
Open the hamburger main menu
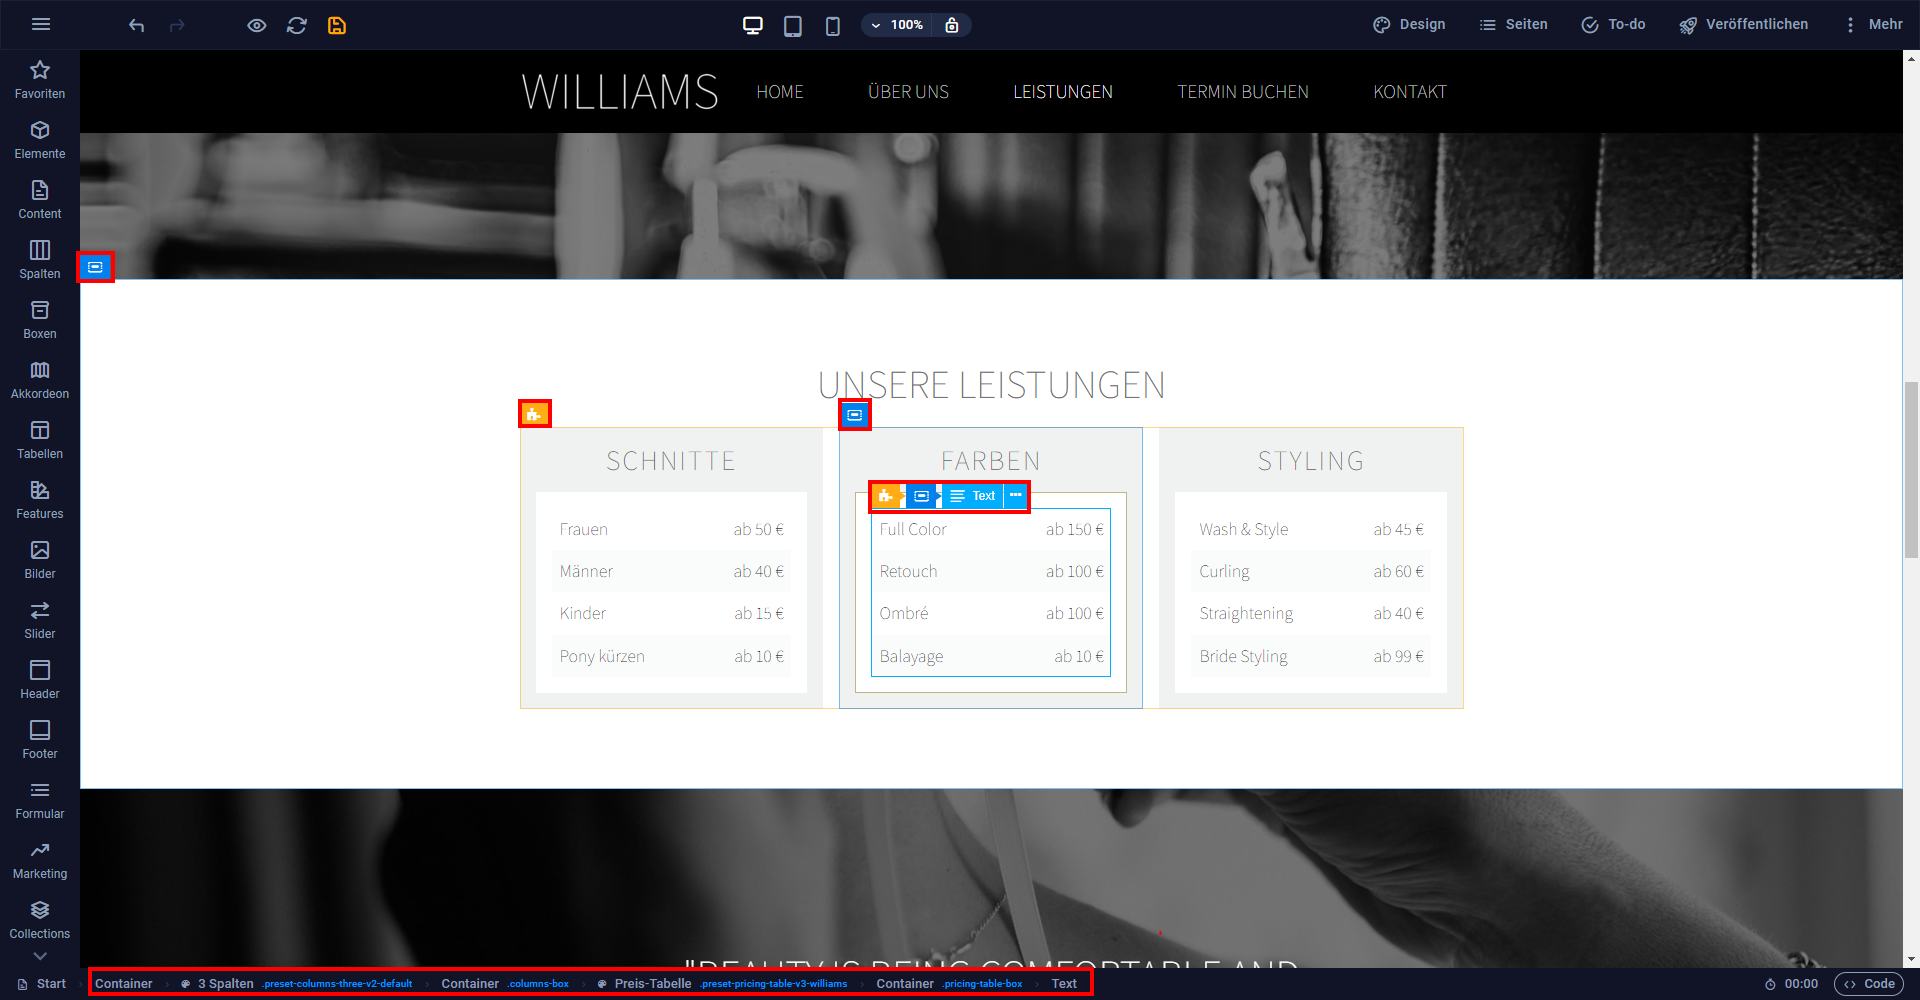click(41, 25)
